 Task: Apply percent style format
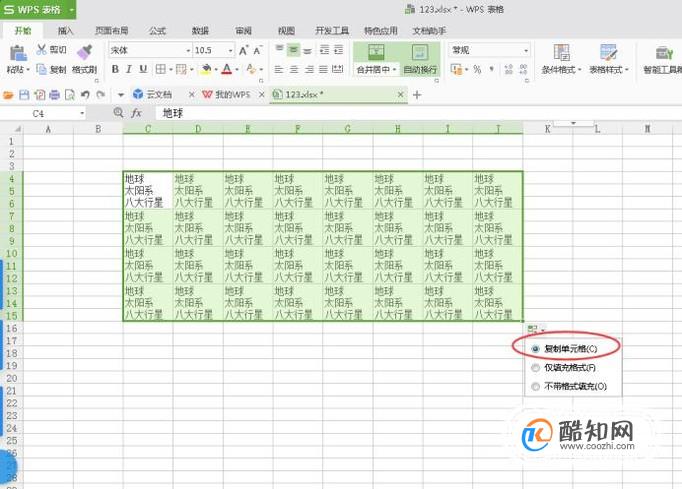477,69
